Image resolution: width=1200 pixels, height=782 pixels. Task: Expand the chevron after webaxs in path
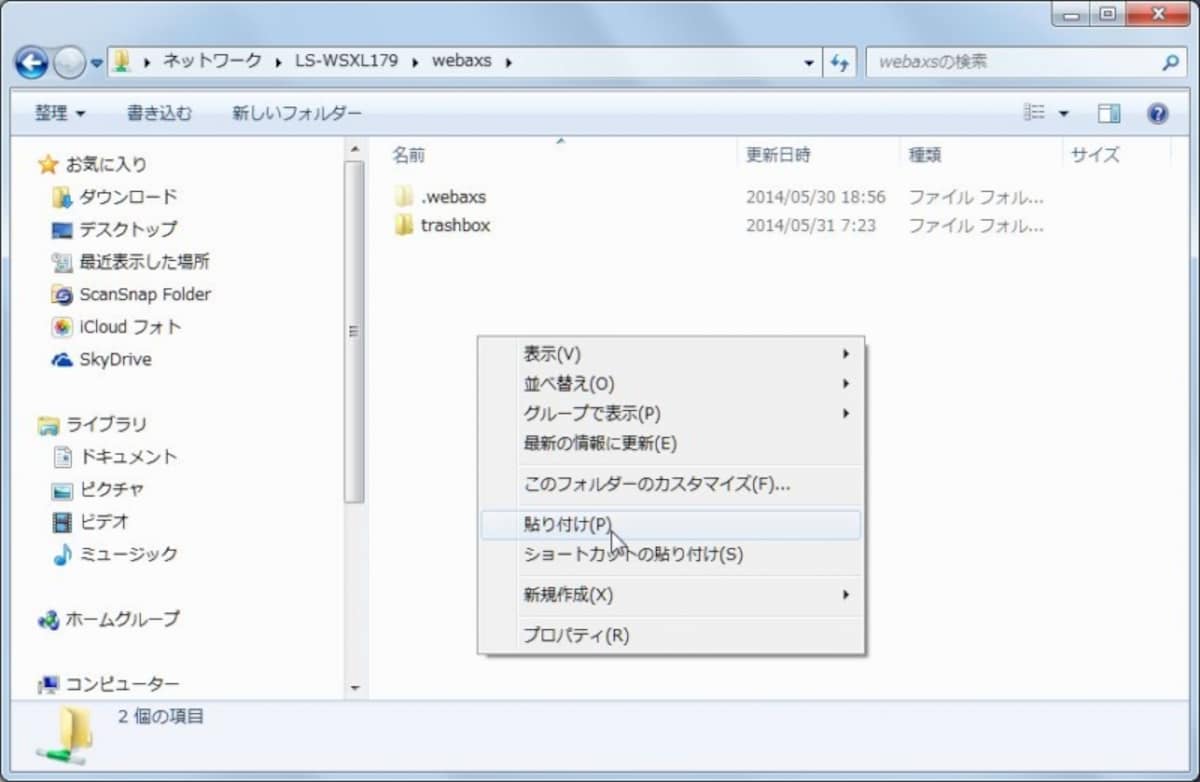coord(509,62)
